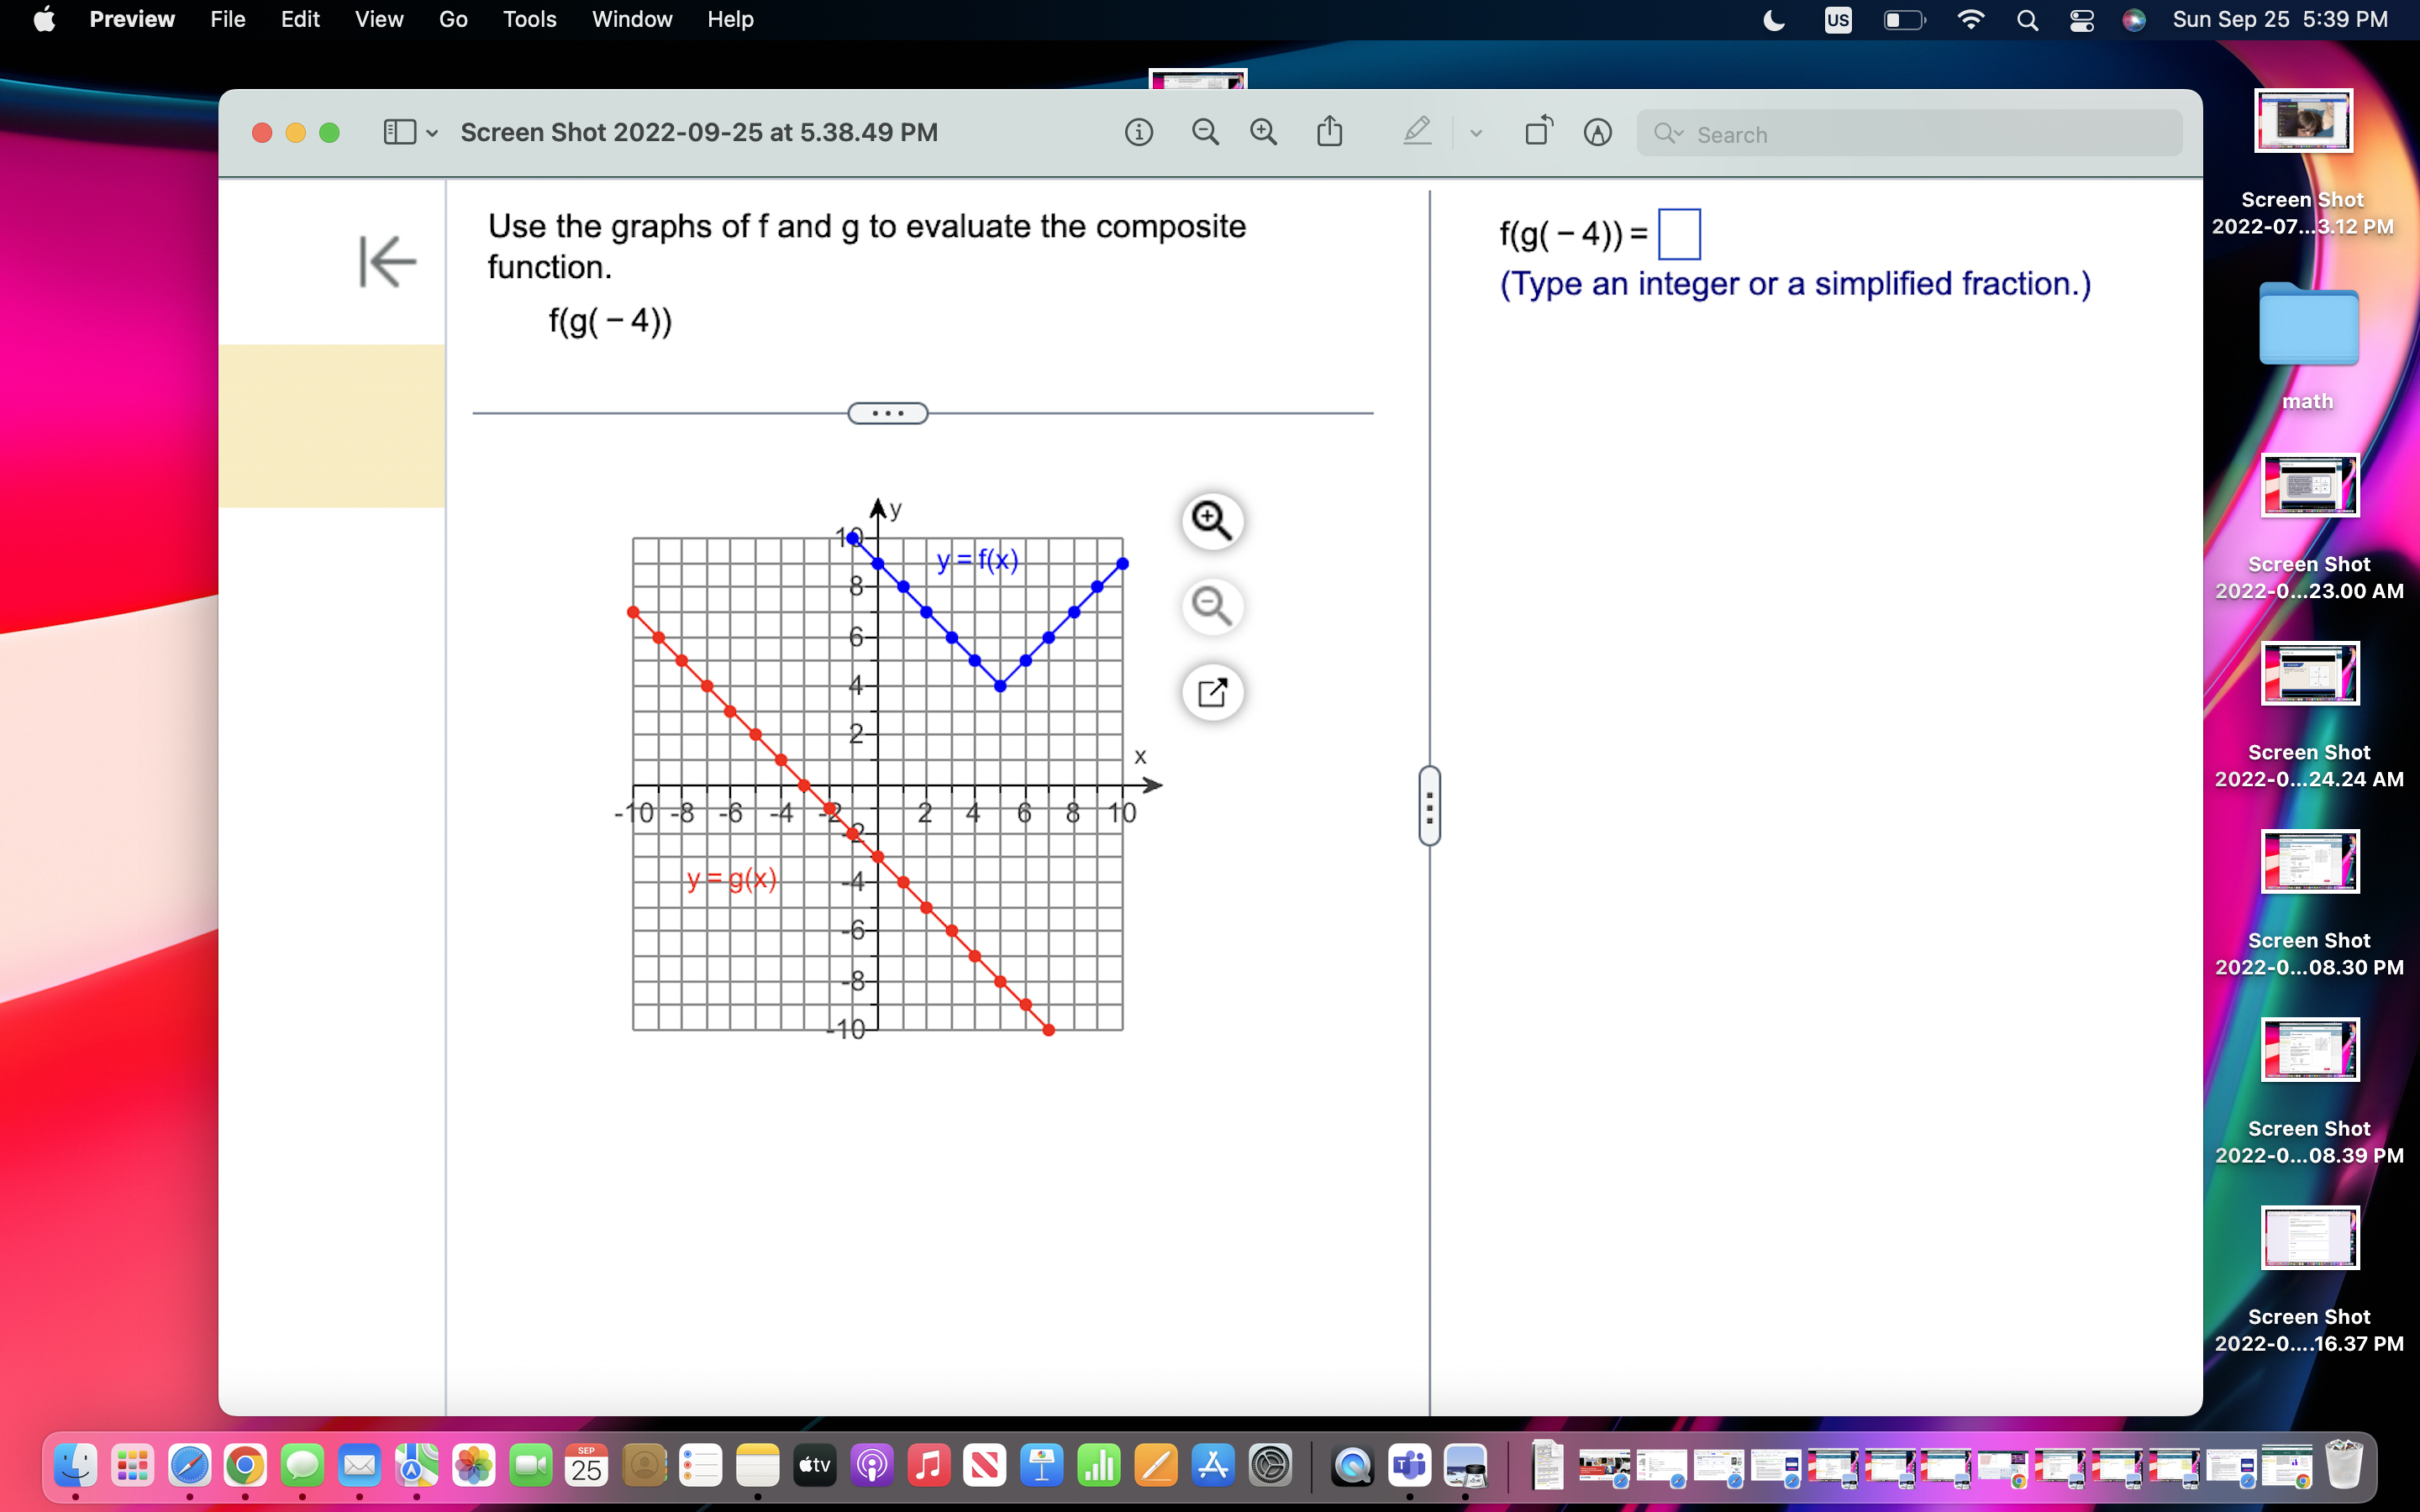The height and width of the screenshot is (1512, 2420).
Task: Zoom in using the Preview toolbar magnifier icon
Action: [x=1263, y=131]
